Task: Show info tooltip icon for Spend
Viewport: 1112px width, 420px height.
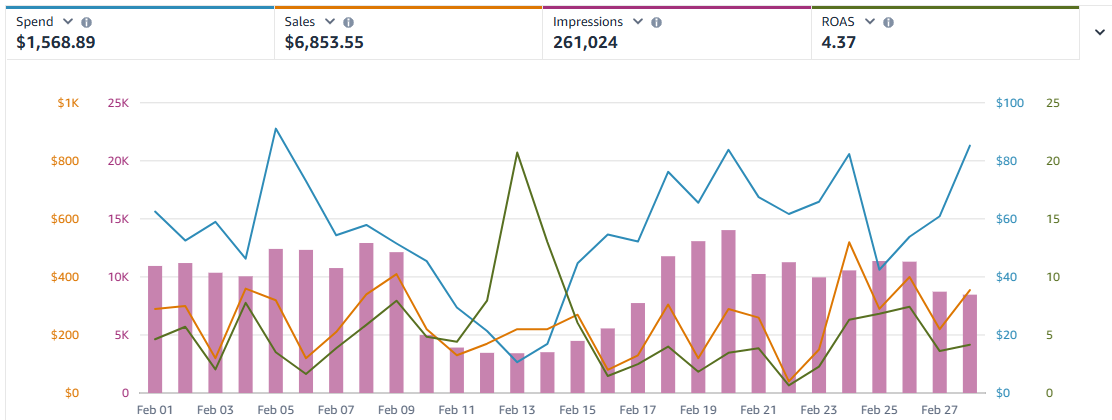Action: point(86,22)
